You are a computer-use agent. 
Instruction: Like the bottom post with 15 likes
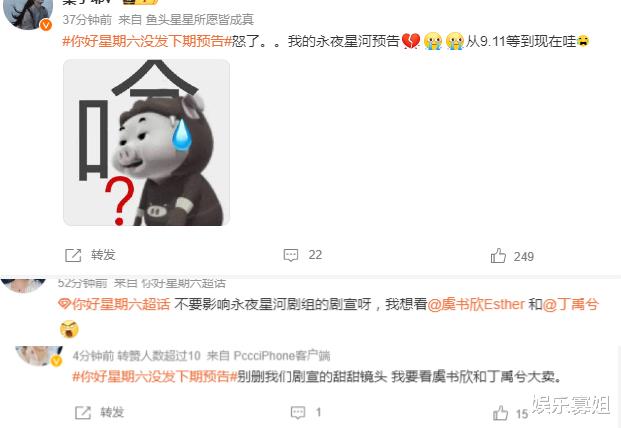501,413
